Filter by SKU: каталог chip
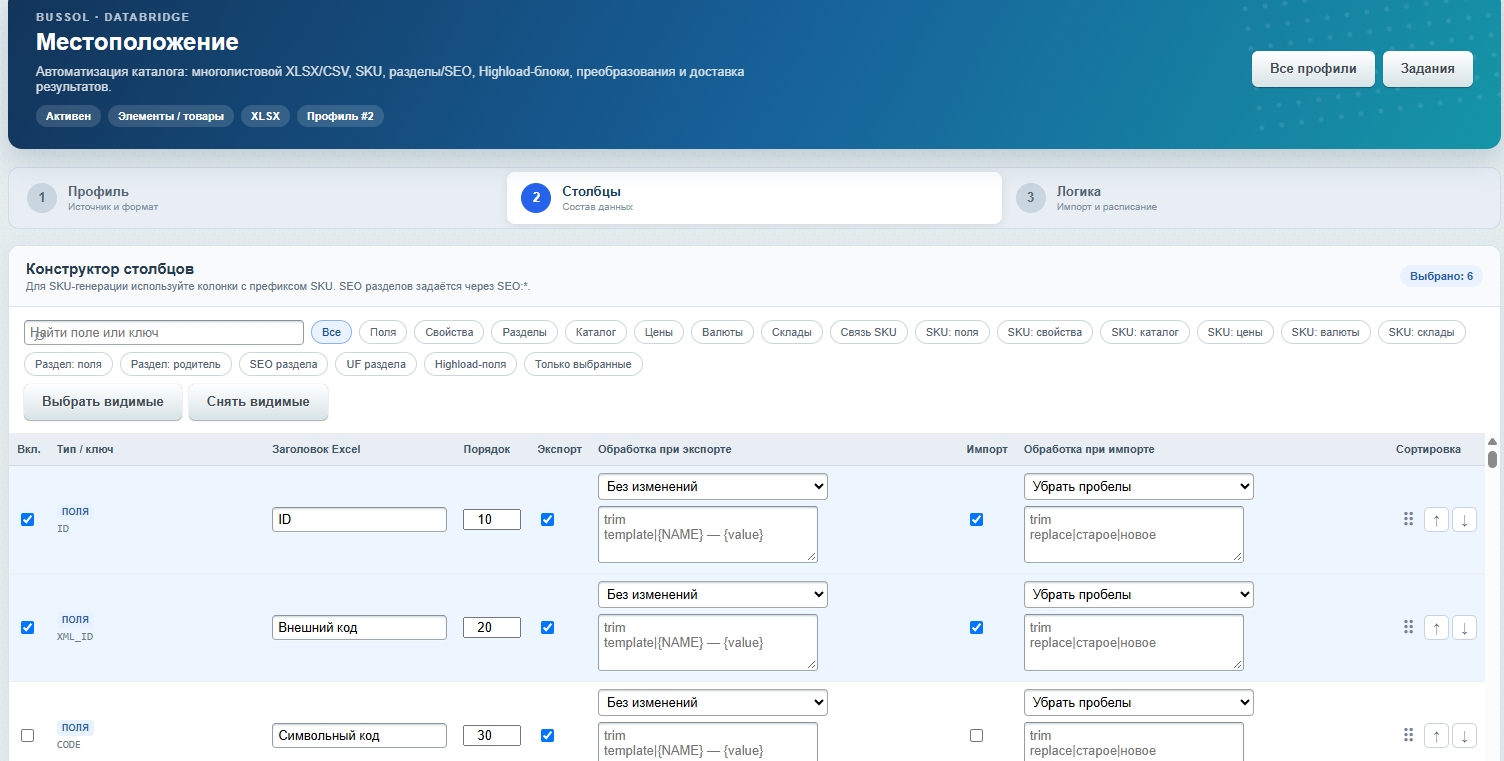1504x761 pixels. point(1145,332)
